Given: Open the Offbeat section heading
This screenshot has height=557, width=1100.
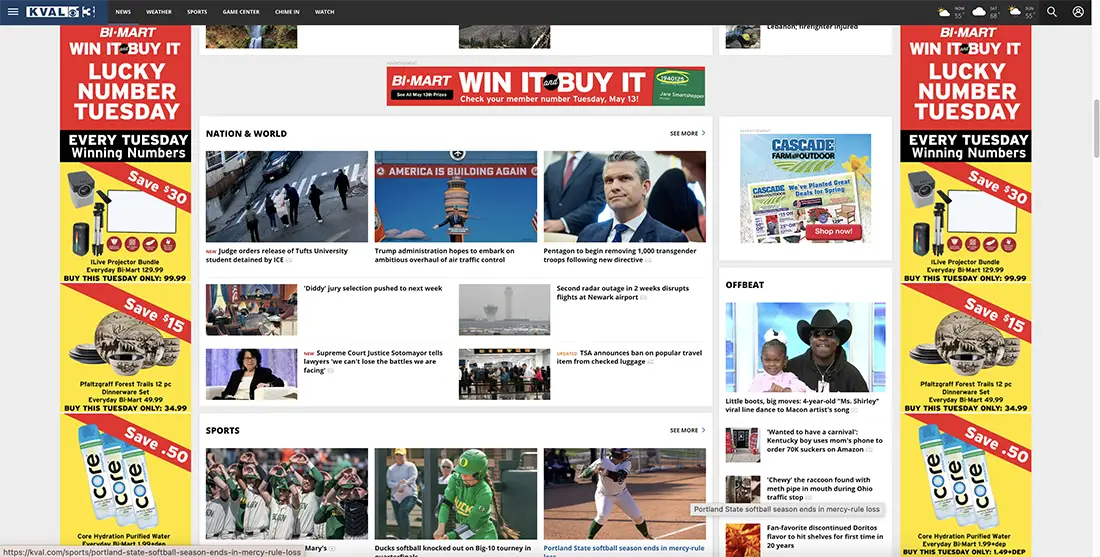Looking at the screenshot, I should tap(744, 285).
